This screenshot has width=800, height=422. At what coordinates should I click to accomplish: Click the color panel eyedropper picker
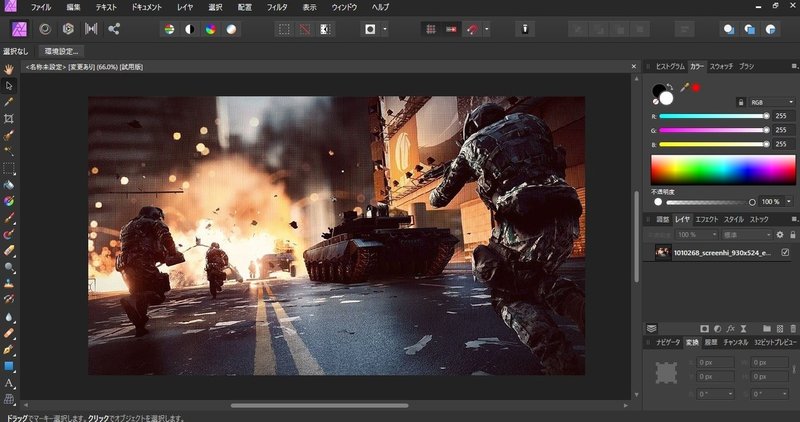[685, 87]
